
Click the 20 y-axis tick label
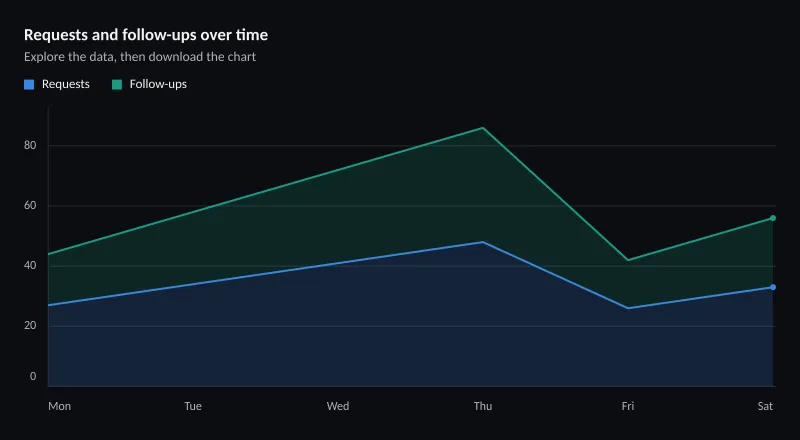(x=30, y=326)
